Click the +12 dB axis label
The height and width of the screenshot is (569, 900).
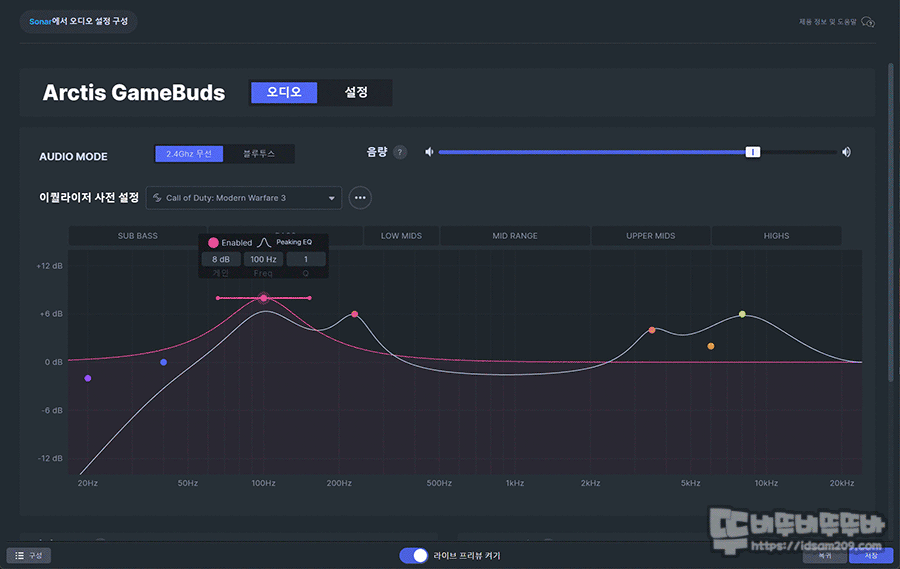click(49, 266)
